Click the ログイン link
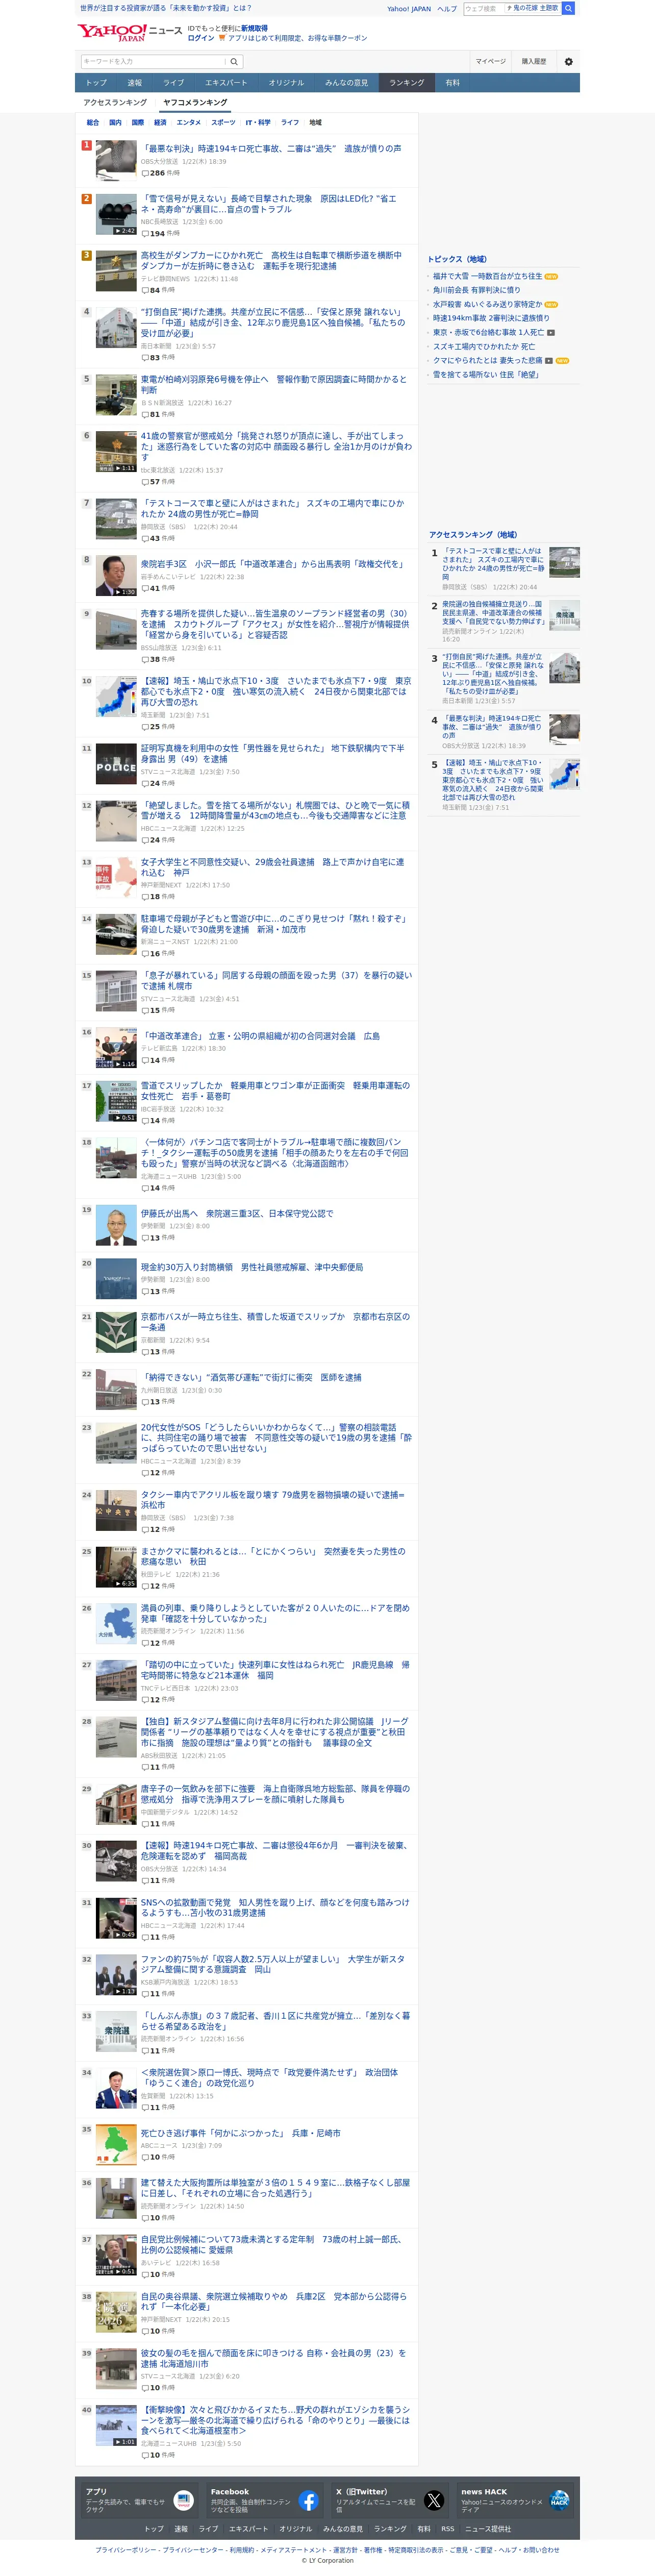 [x=201, y=38]
